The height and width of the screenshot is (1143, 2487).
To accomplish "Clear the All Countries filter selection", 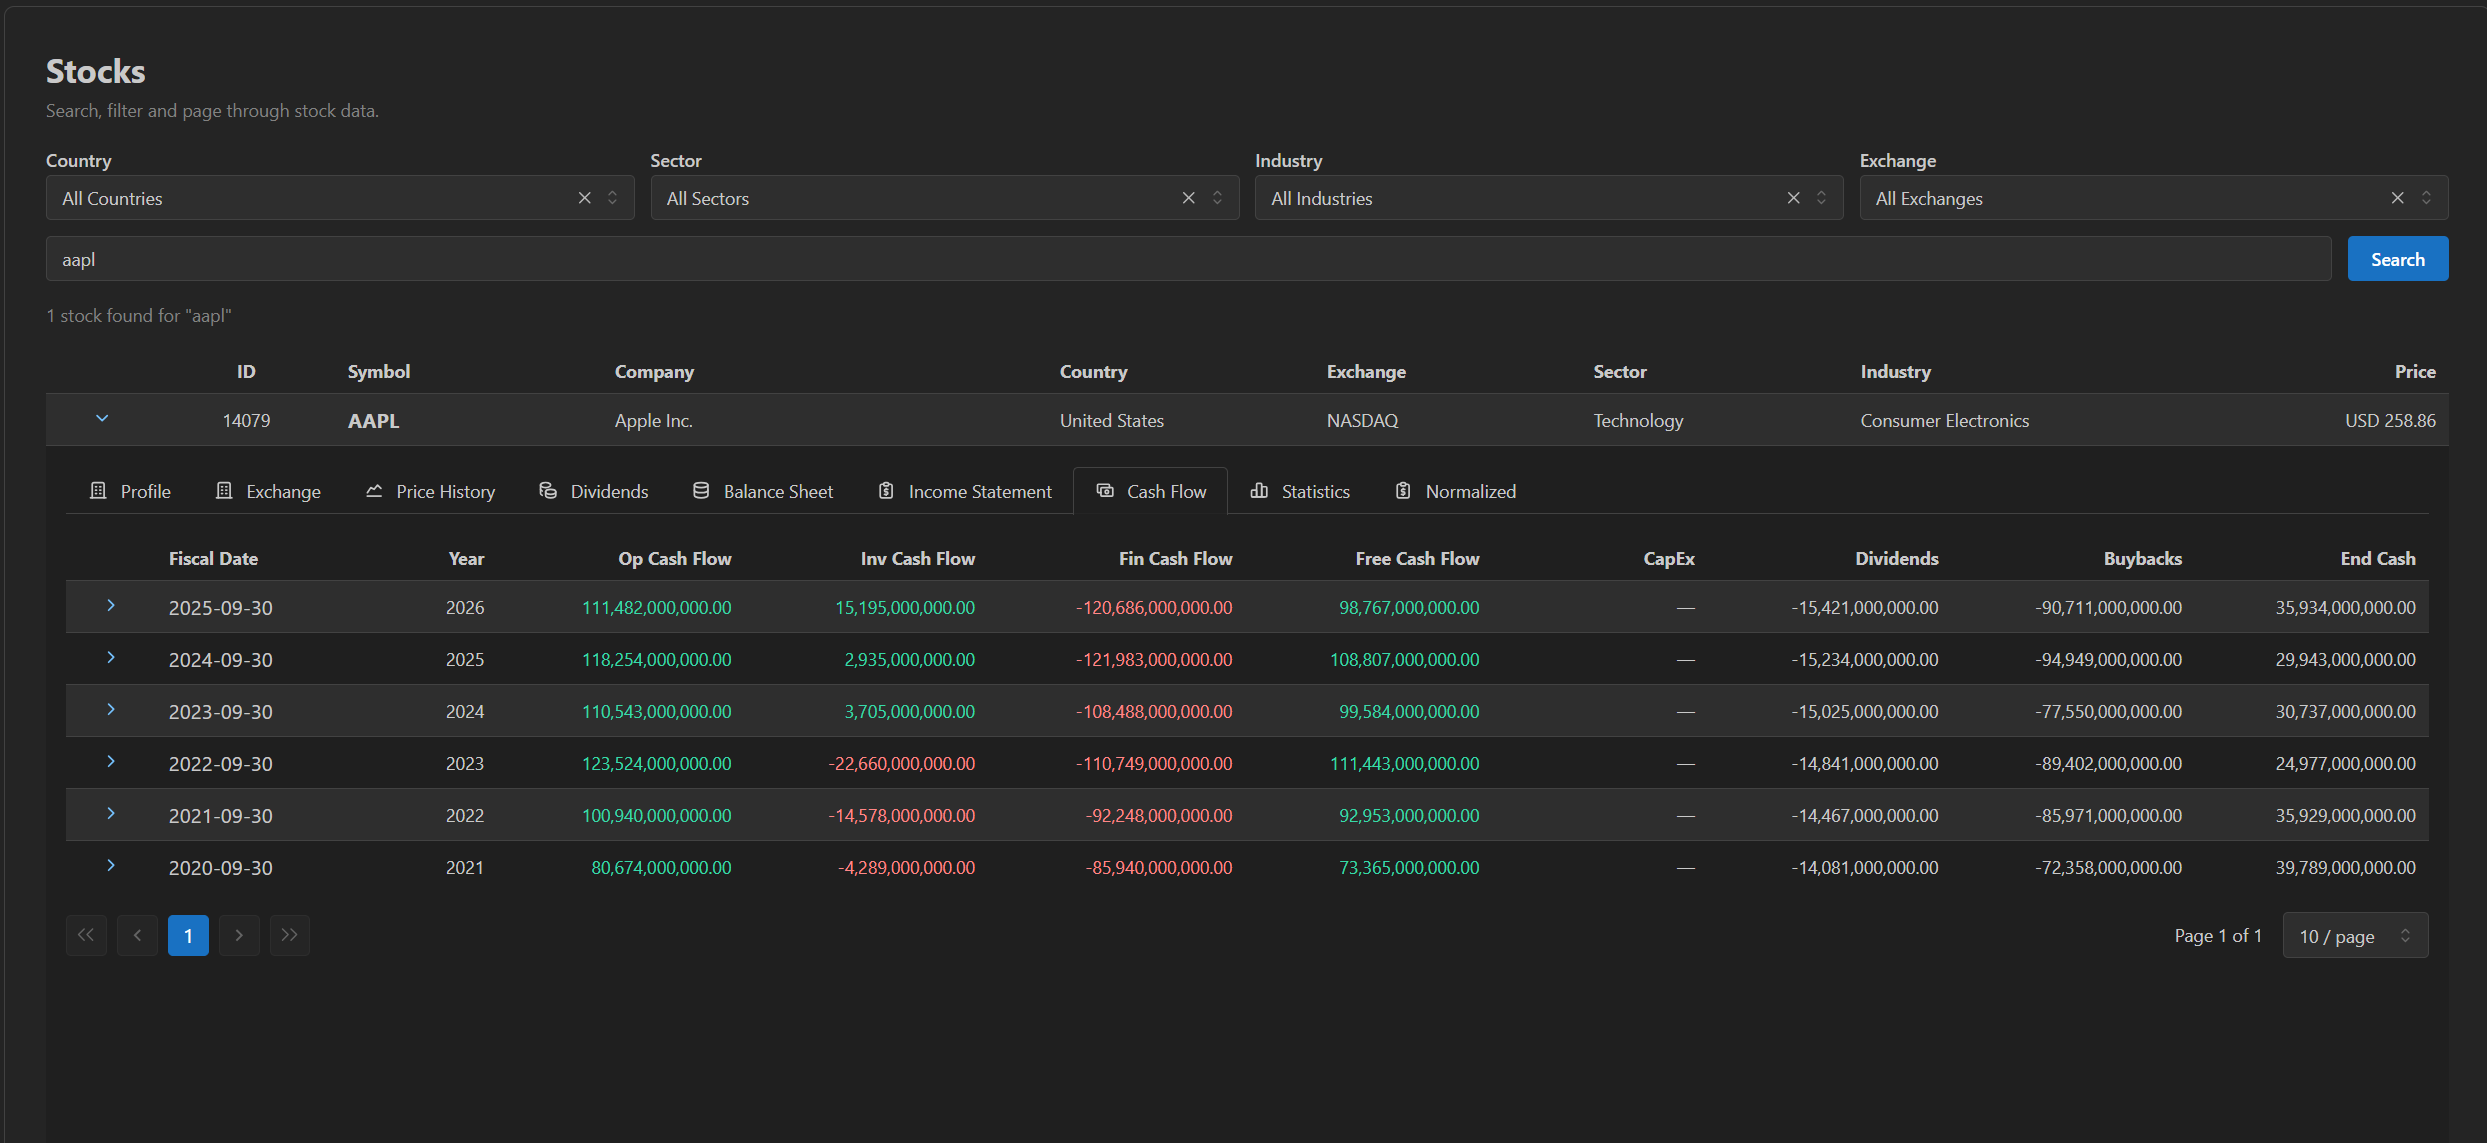I will (585, 198).
